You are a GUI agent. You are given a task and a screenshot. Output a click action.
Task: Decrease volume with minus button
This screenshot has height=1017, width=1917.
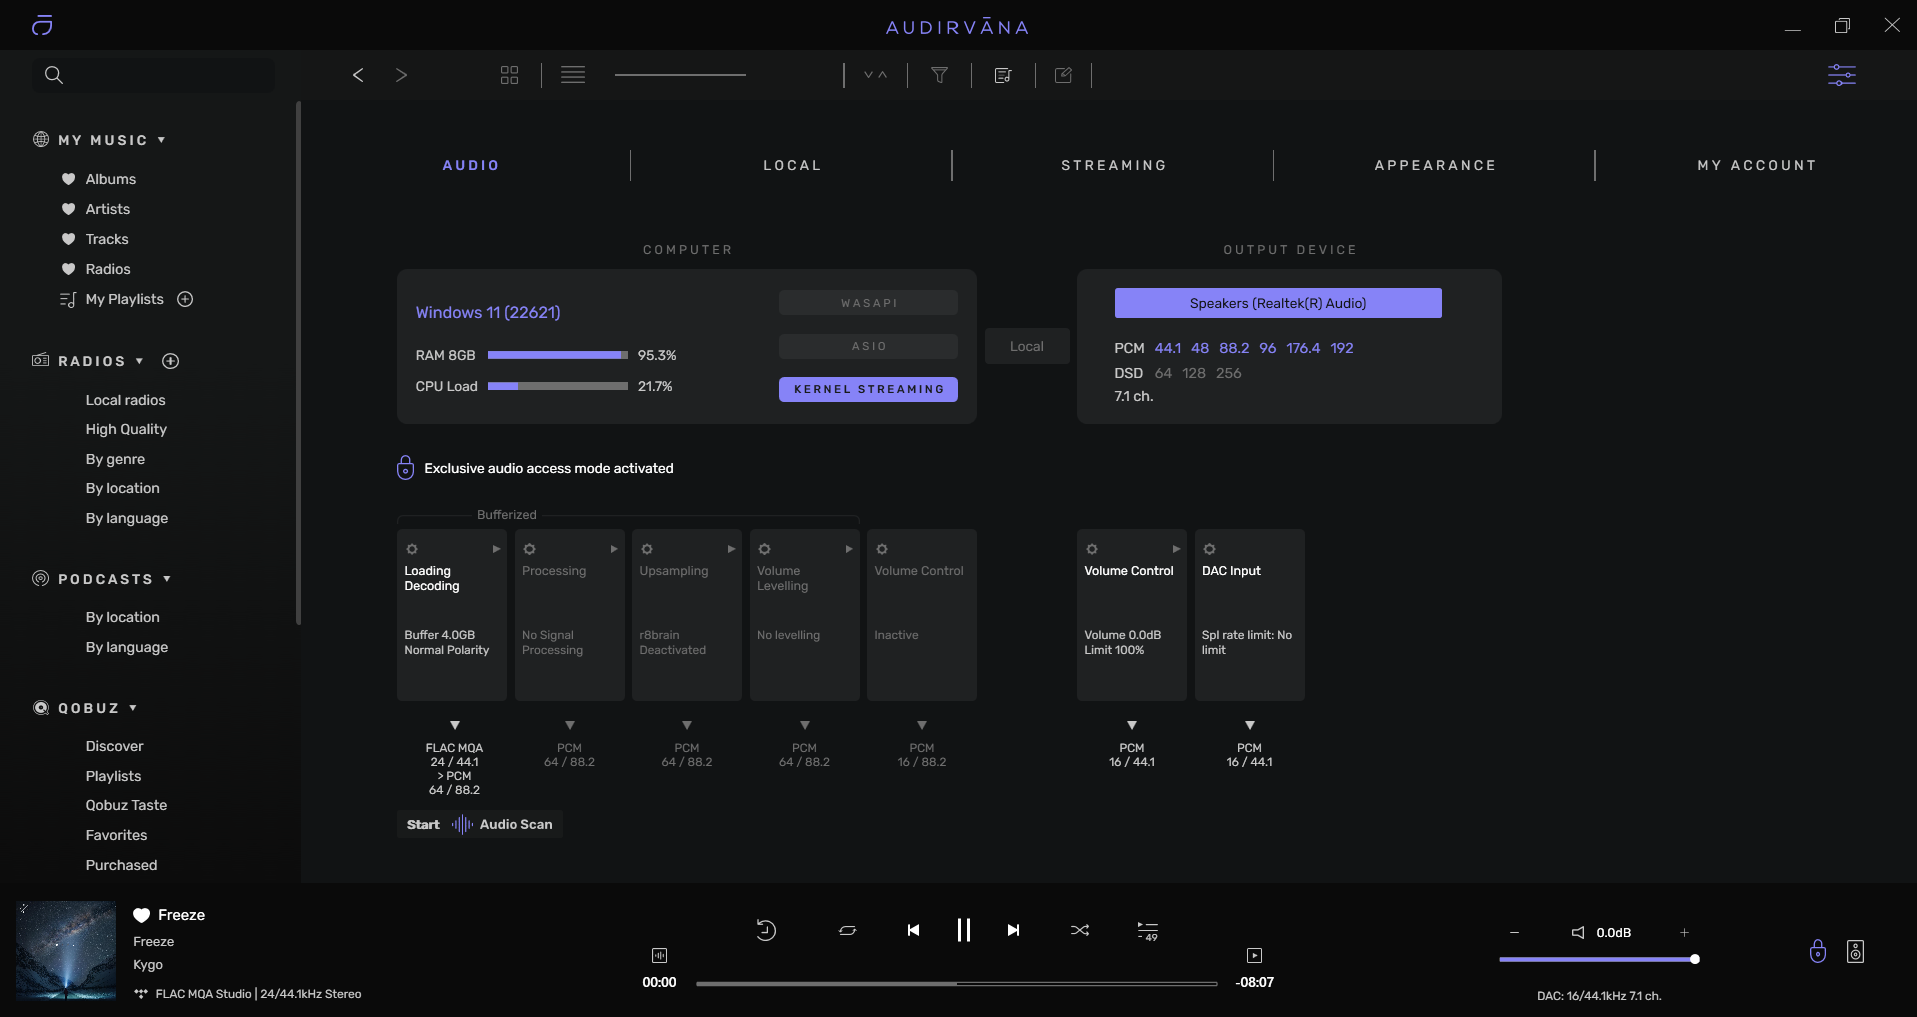1514,932
